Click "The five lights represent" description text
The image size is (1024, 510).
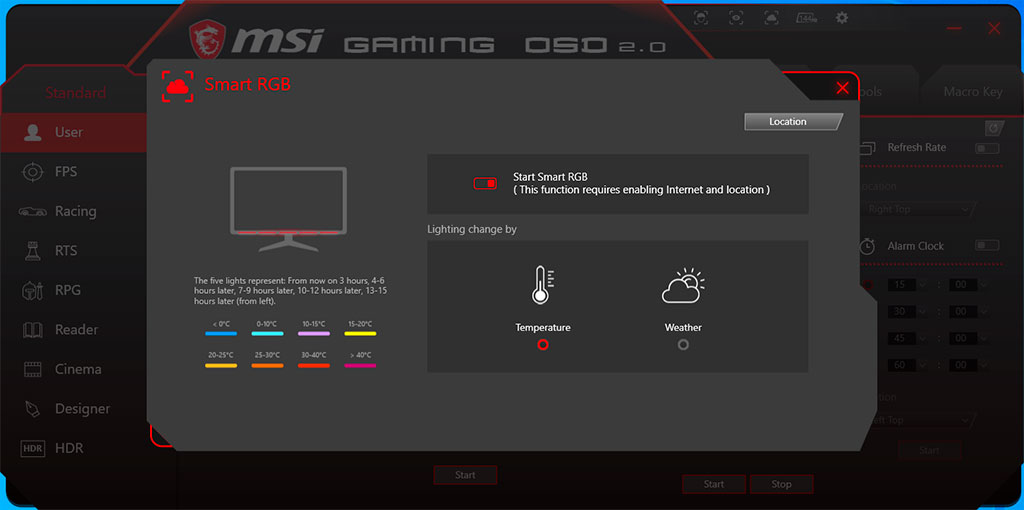click(x=291, y=291)
